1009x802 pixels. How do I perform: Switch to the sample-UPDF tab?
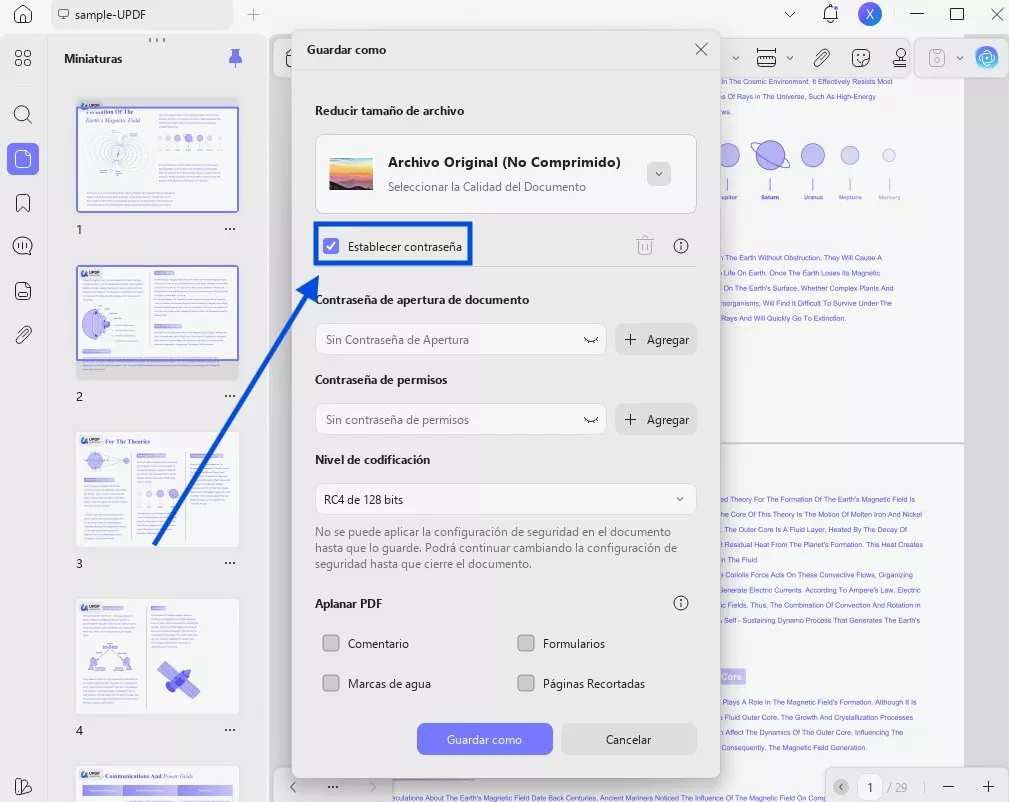[x=142, y=14]
